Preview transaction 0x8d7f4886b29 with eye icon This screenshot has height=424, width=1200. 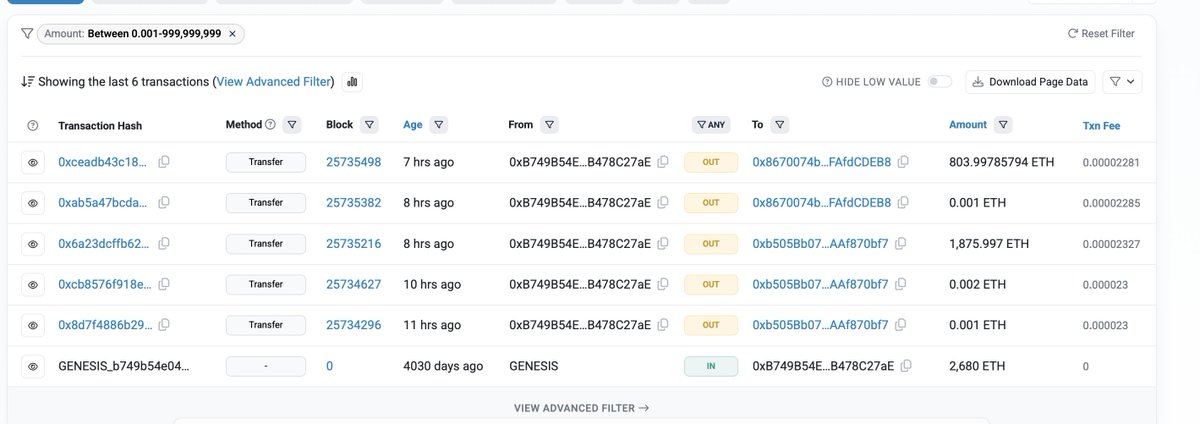[32, 325]
